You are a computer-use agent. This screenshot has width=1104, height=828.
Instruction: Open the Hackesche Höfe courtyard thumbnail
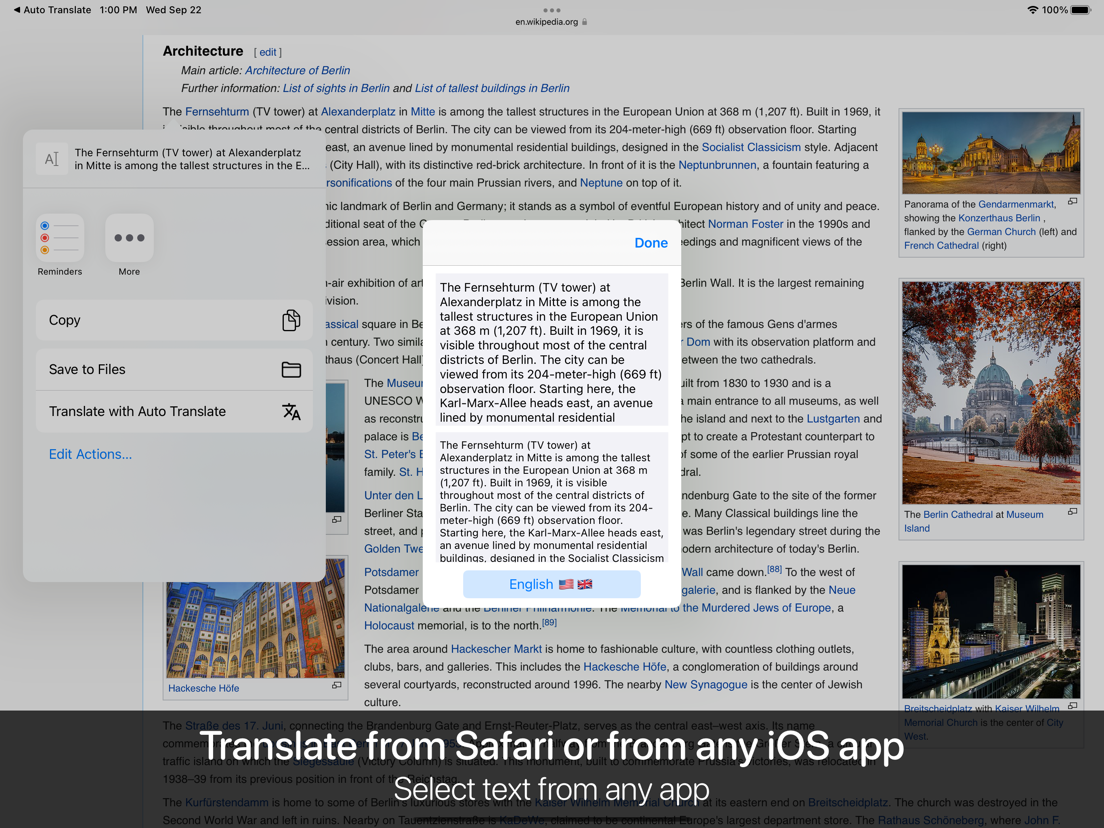click(x=256, y=619)
